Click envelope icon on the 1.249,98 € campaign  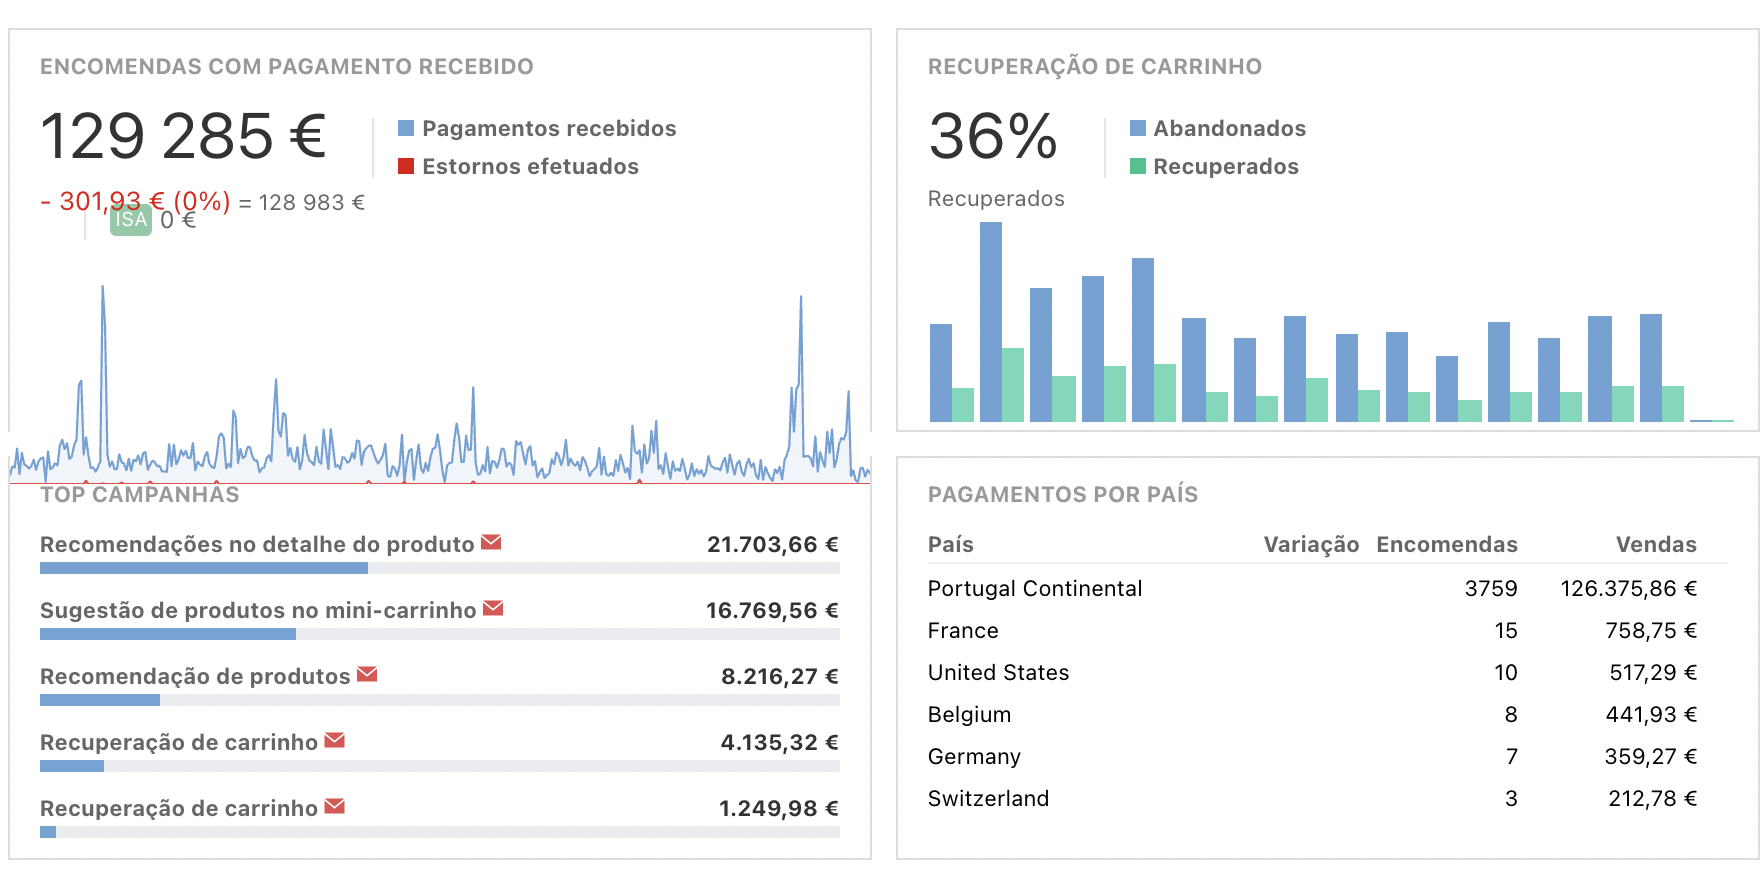[x=335, y=806]
